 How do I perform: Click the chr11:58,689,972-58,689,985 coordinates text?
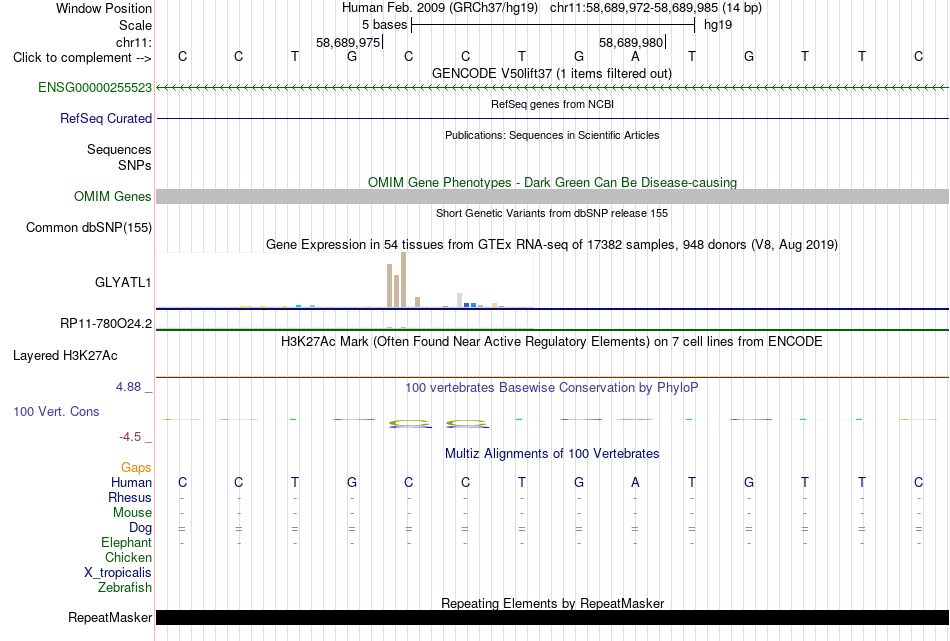click(x=634, y=8)
